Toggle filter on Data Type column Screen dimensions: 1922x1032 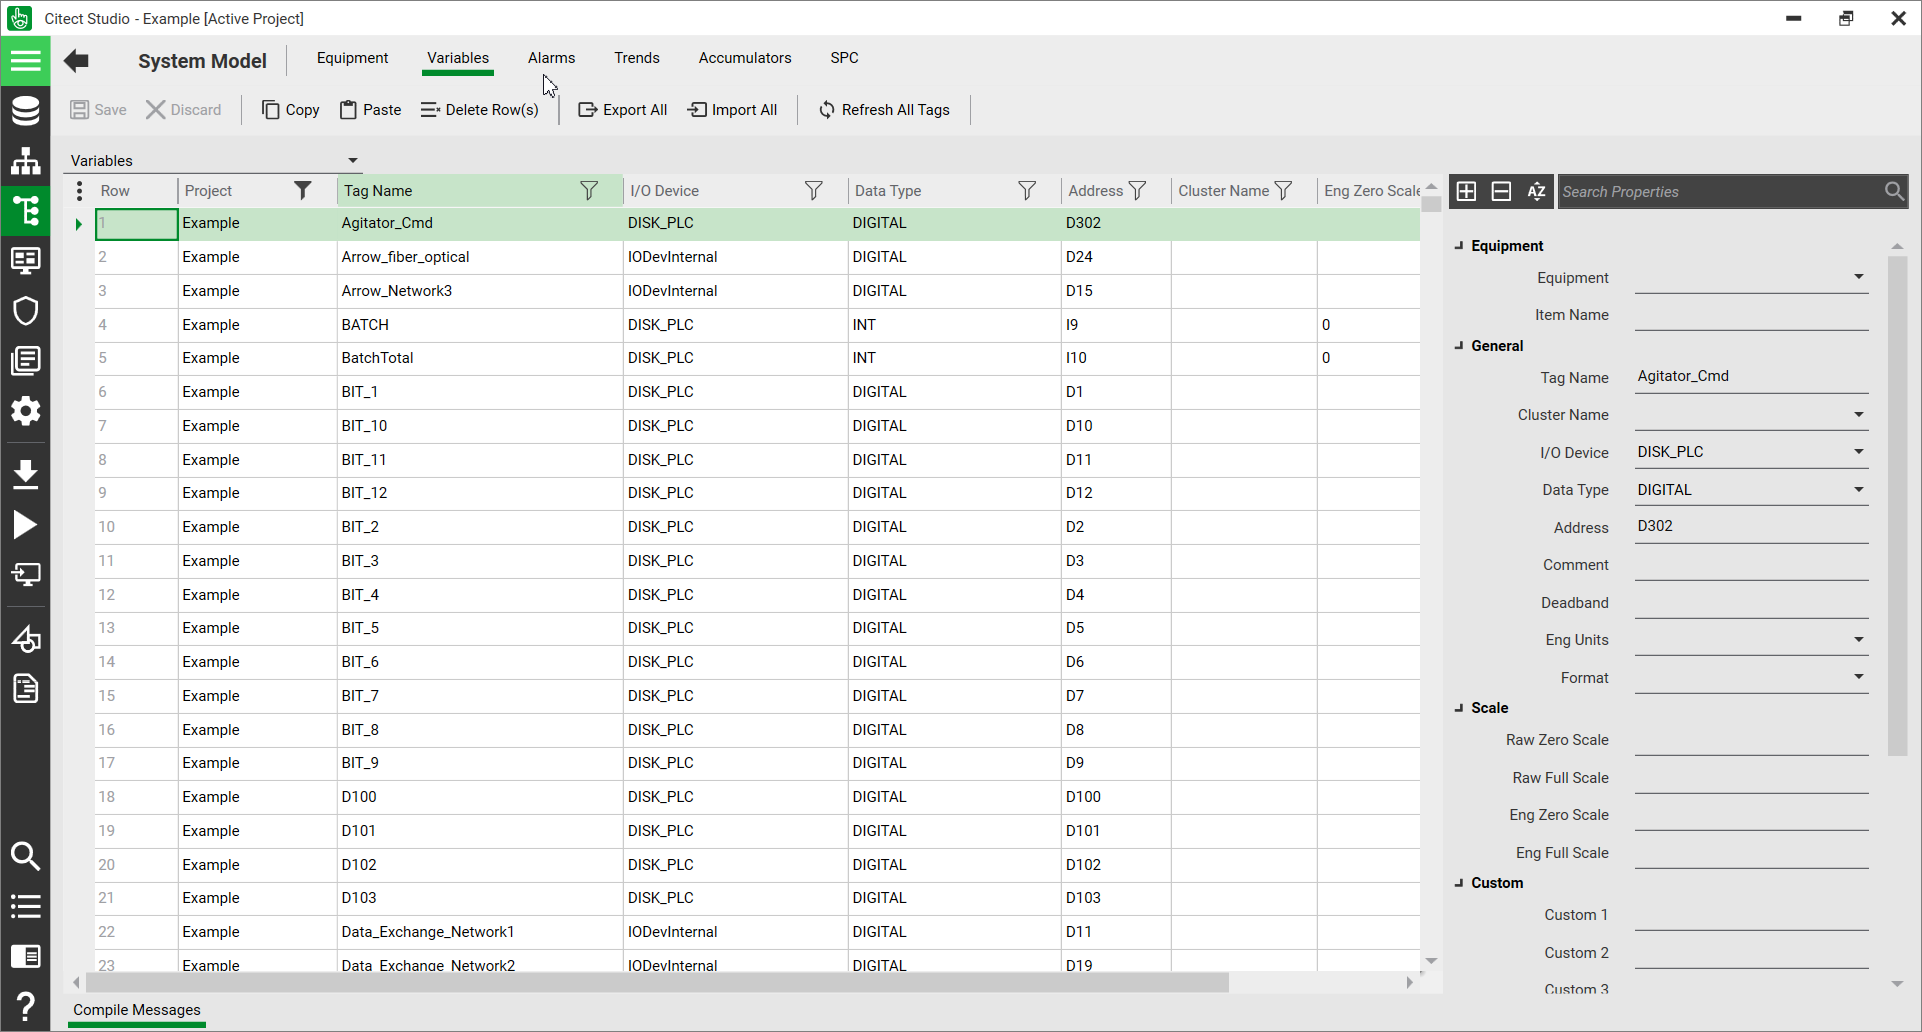pyautogui.click(x=1026, y=191)
